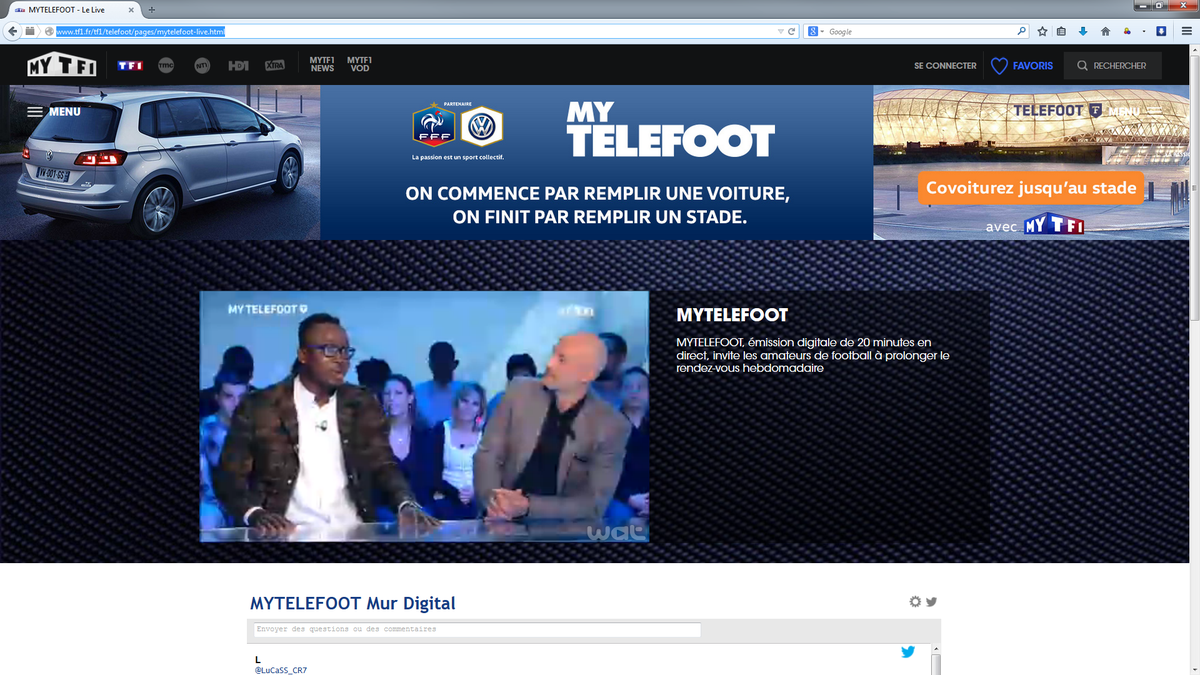The width and height of the screenshot is (1200, 675).
Task: Click Covoiturez jusqu'au stade button
Action: click(1031, 188)
